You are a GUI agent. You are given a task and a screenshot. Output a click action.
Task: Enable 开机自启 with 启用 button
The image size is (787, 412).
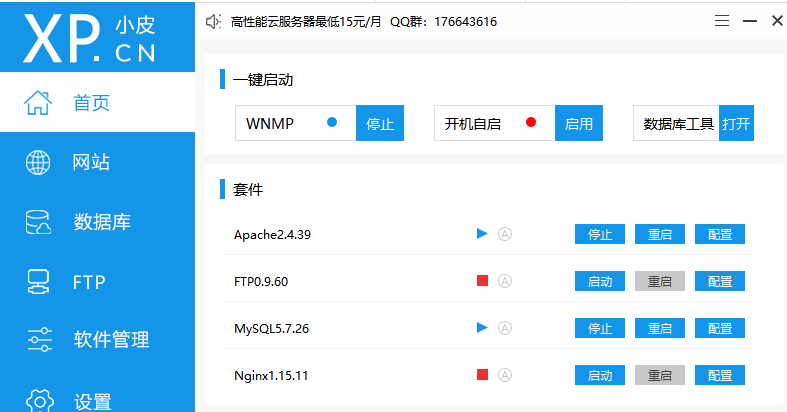coord(579,123)
